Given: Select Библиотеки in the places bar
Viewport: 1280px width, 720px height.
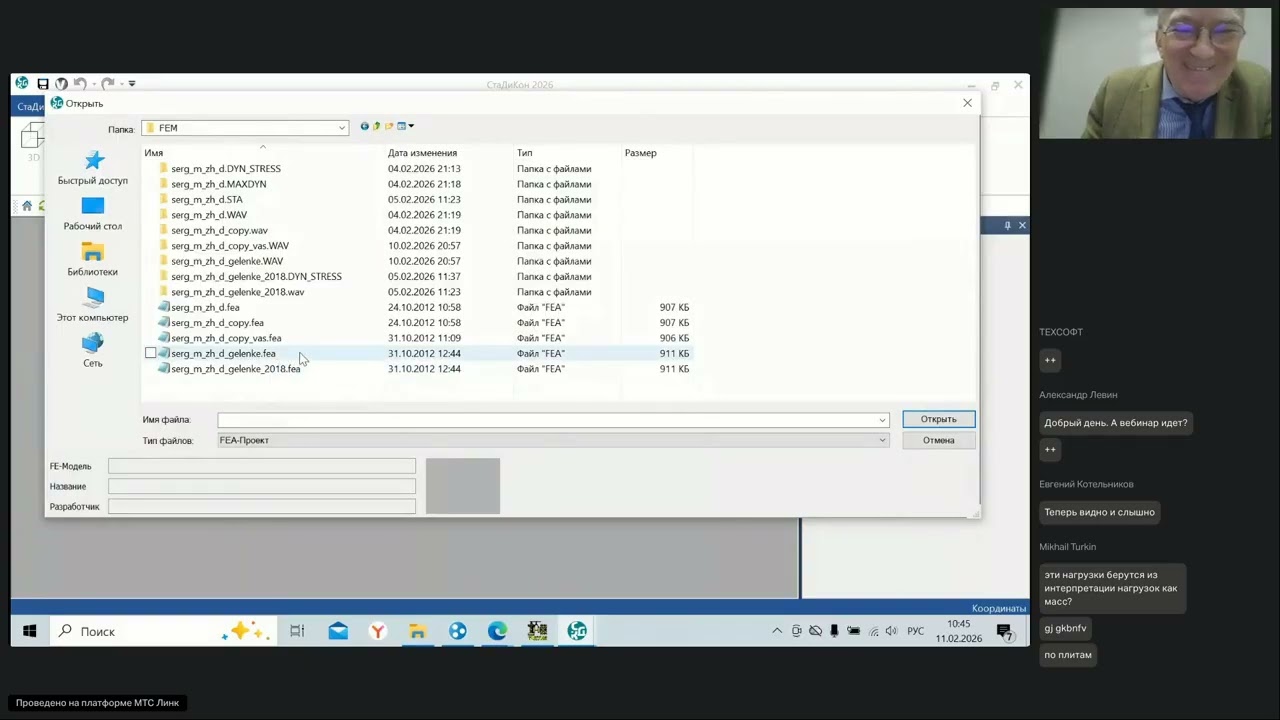Looking at the screenshot, I should click(93, 260).
